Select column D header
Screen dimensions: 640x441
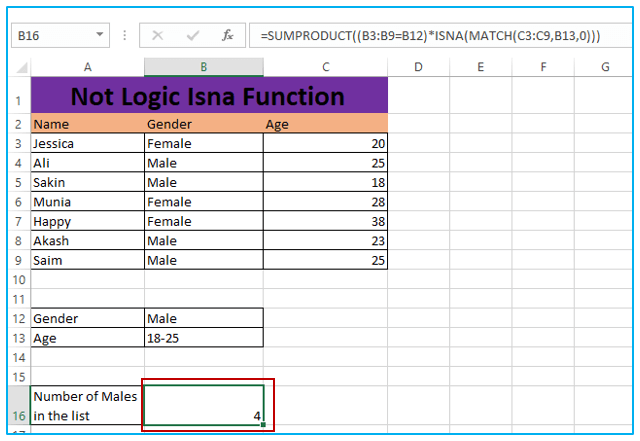point(418,67)
